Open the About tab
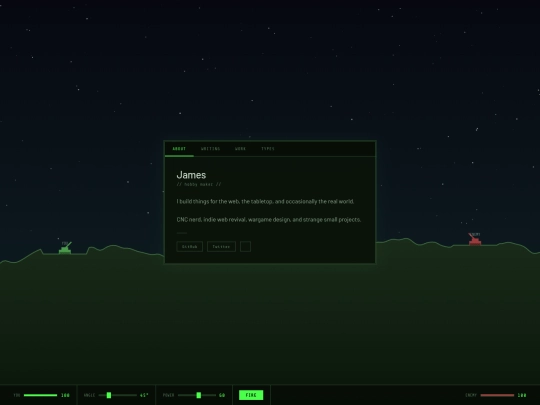The width and height of the screenshot is (540, 405). point(179,149)
